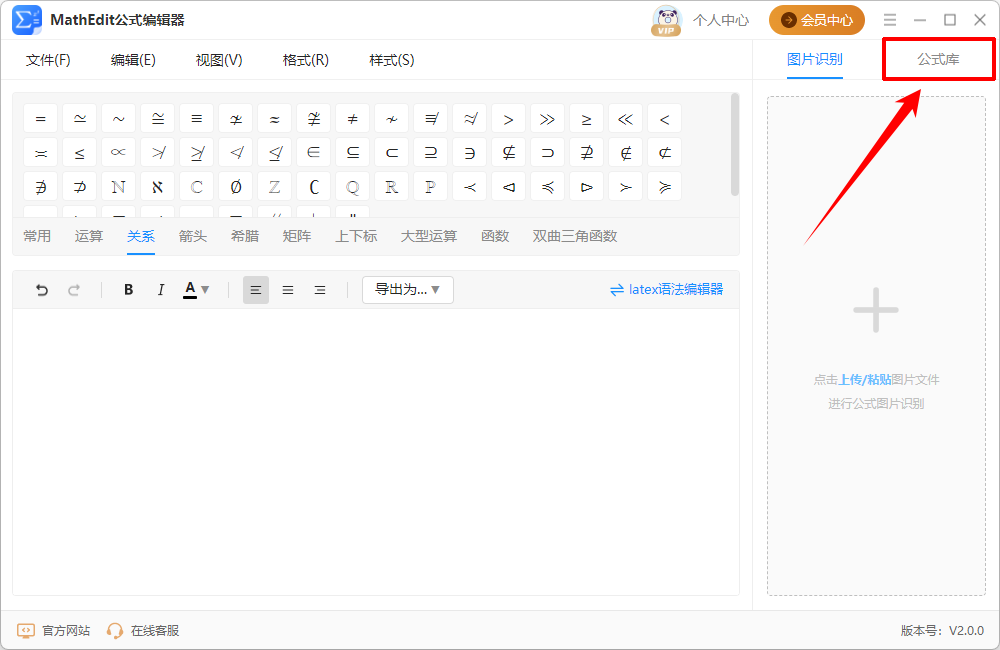
Task: Insert the single less-than (<) symbol
Action: point(664,119)
